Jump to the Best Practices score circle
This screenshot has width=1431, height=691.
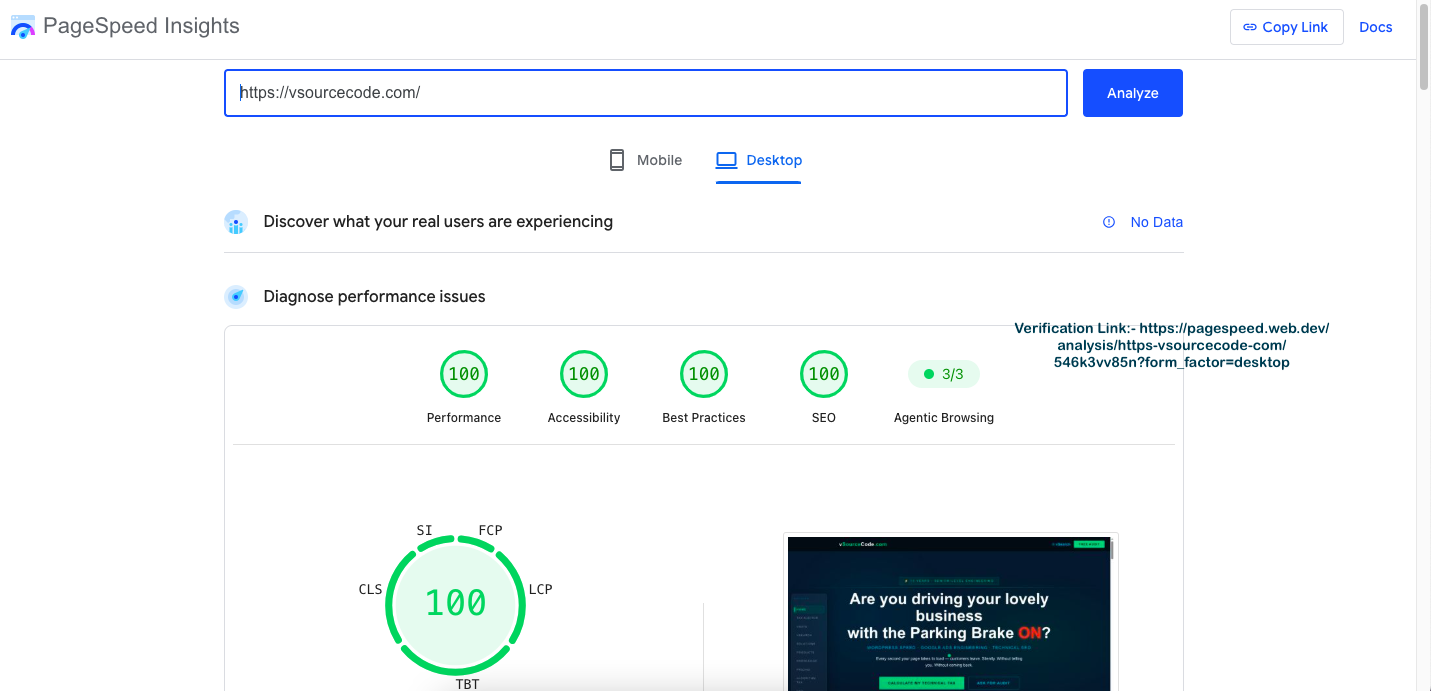point(704,374)
